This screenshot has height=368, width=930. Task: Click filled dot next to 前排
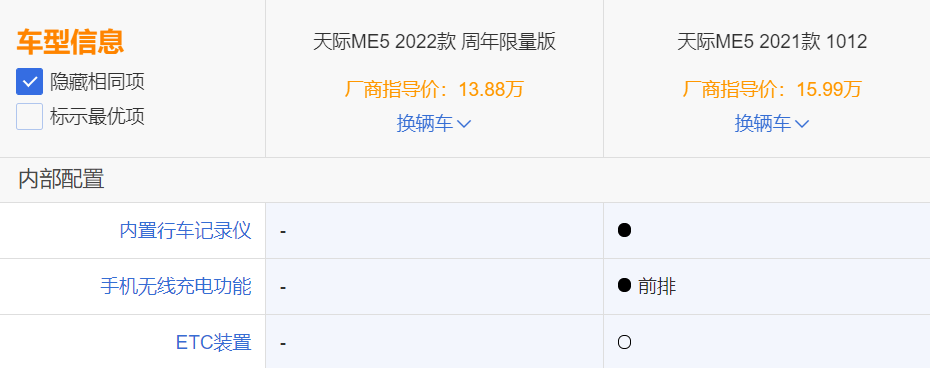pyautogui.click(x=624, y=286)
